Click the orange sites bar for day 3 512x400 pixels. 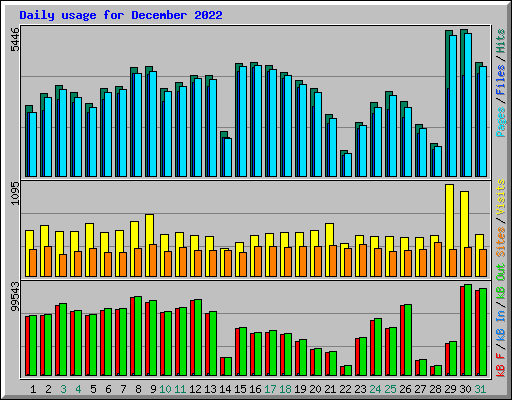[63, 265]
